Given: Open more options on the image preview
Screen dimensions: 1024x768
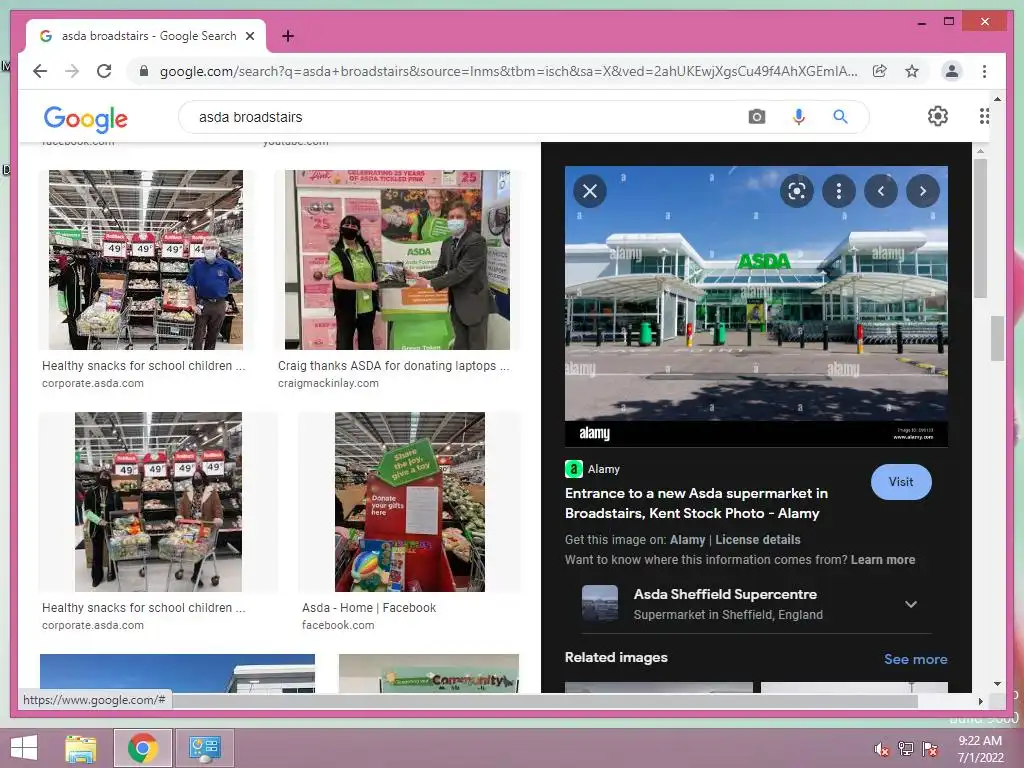Looking at the screenshot, I should click(839, 191).
